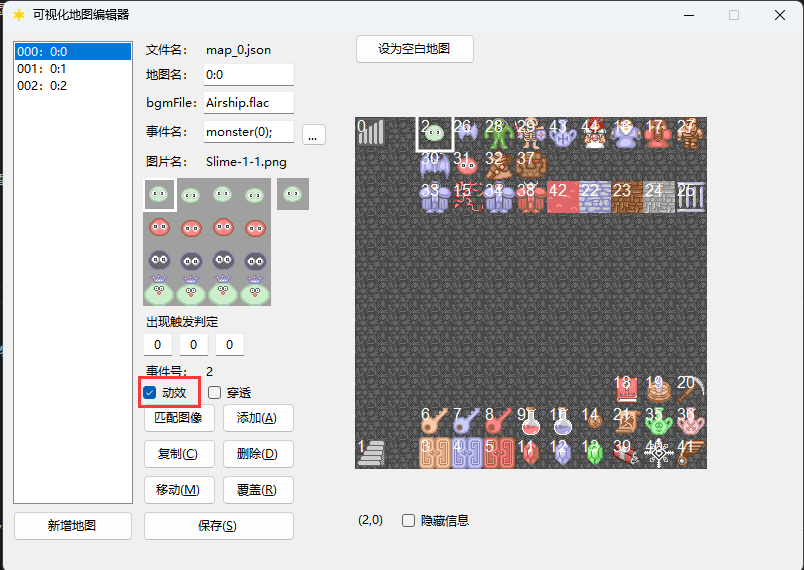Select the red merchant tile numbered 17
This screenshot has width=804, height=570.
click(658, 133)
